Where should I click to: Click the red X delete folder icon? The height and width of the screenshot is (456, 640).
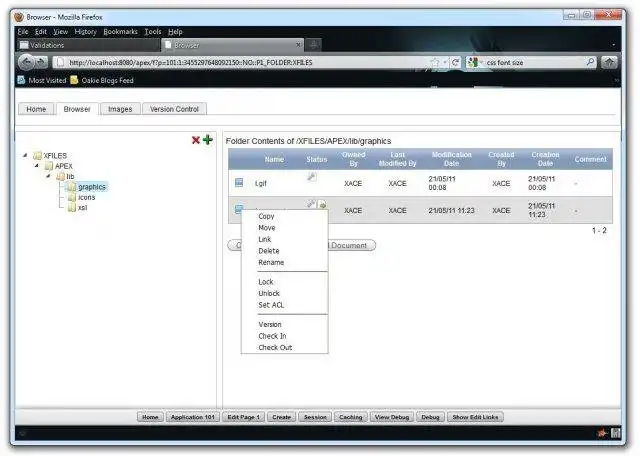click(x=196, y=140)
